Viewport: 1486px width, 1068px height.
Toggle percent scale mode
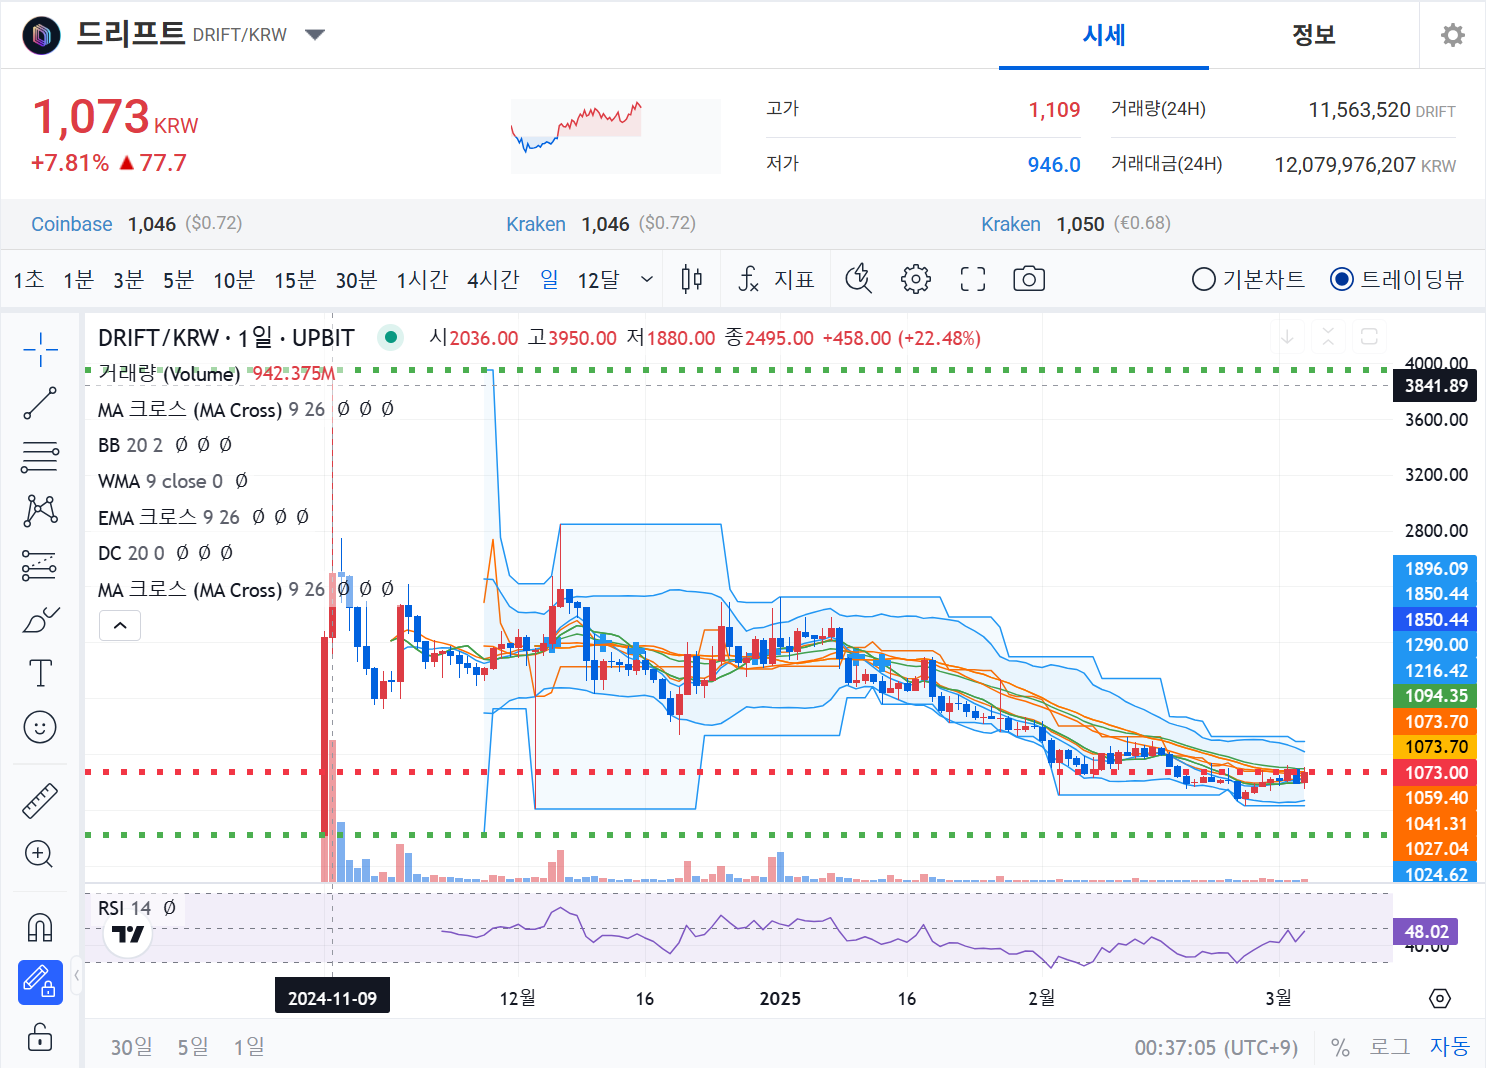coord(1340,1047)
